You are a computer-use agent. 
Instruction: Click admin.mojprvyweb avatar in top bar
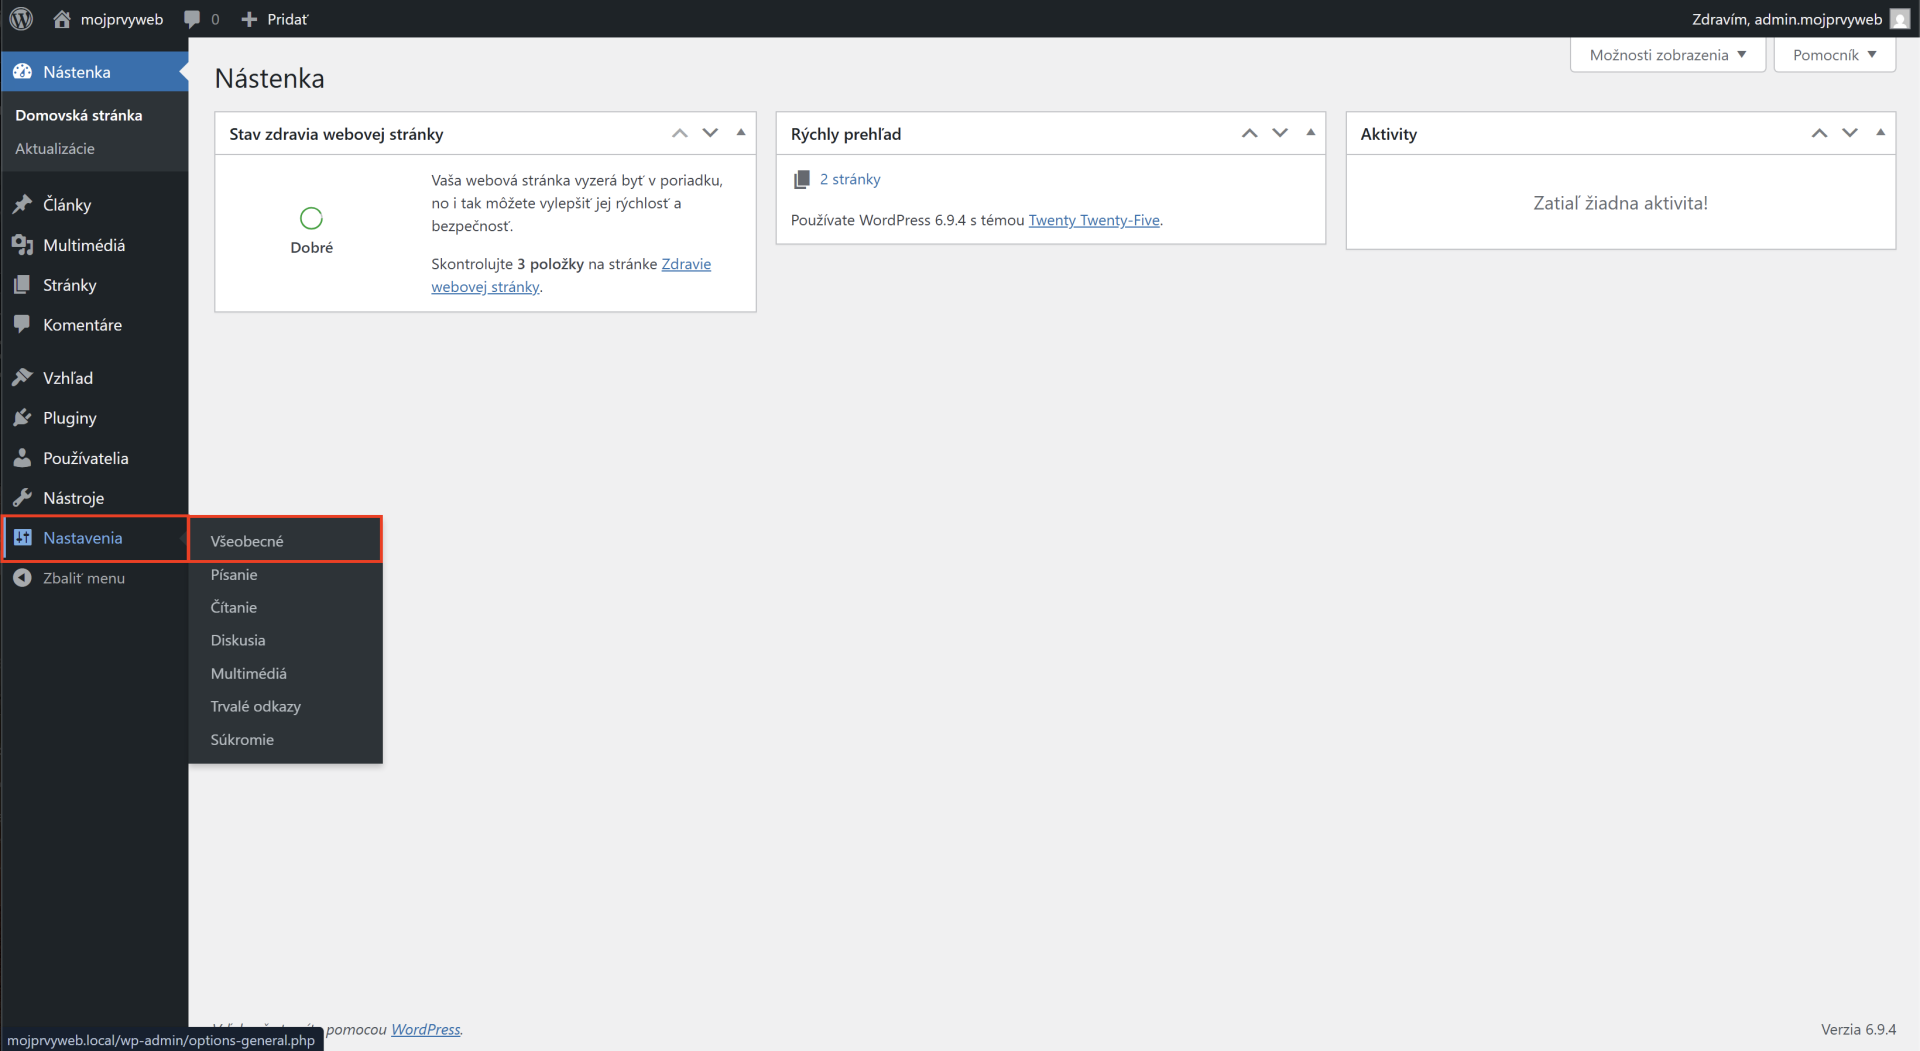pos(1900,19)
